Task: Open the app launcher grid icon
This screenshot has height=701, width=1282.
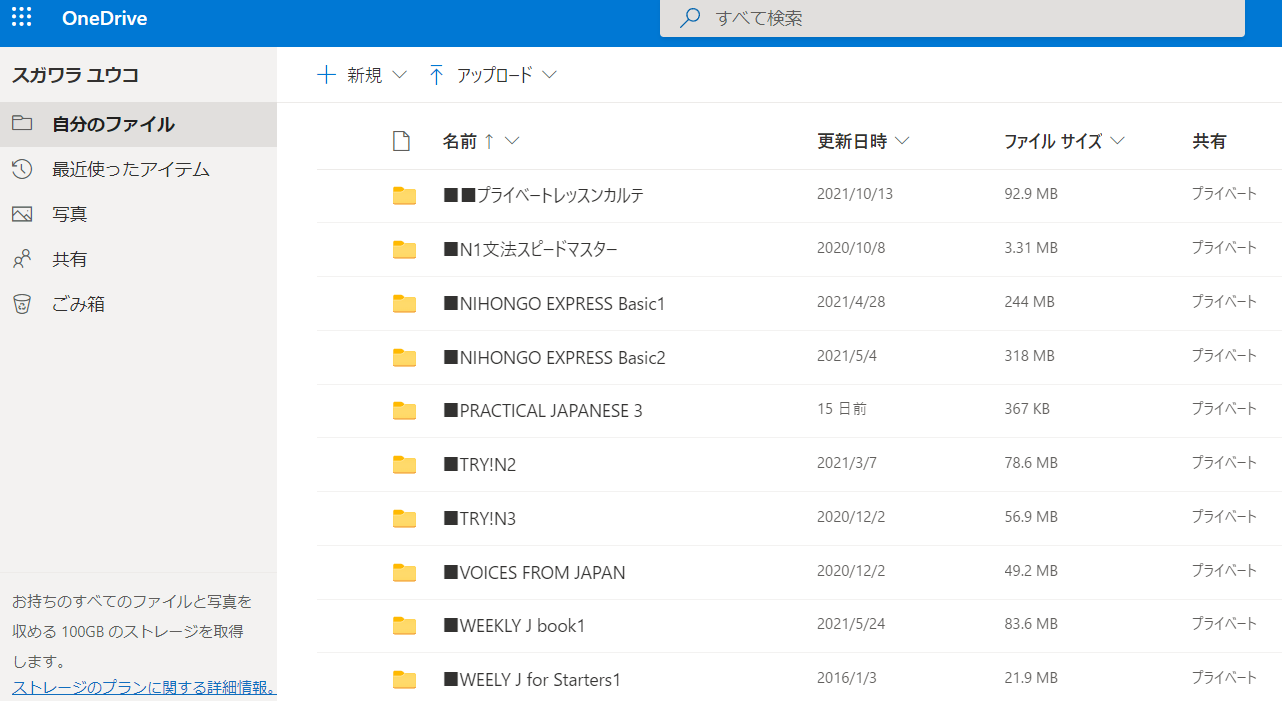Action: pos(21,17)
